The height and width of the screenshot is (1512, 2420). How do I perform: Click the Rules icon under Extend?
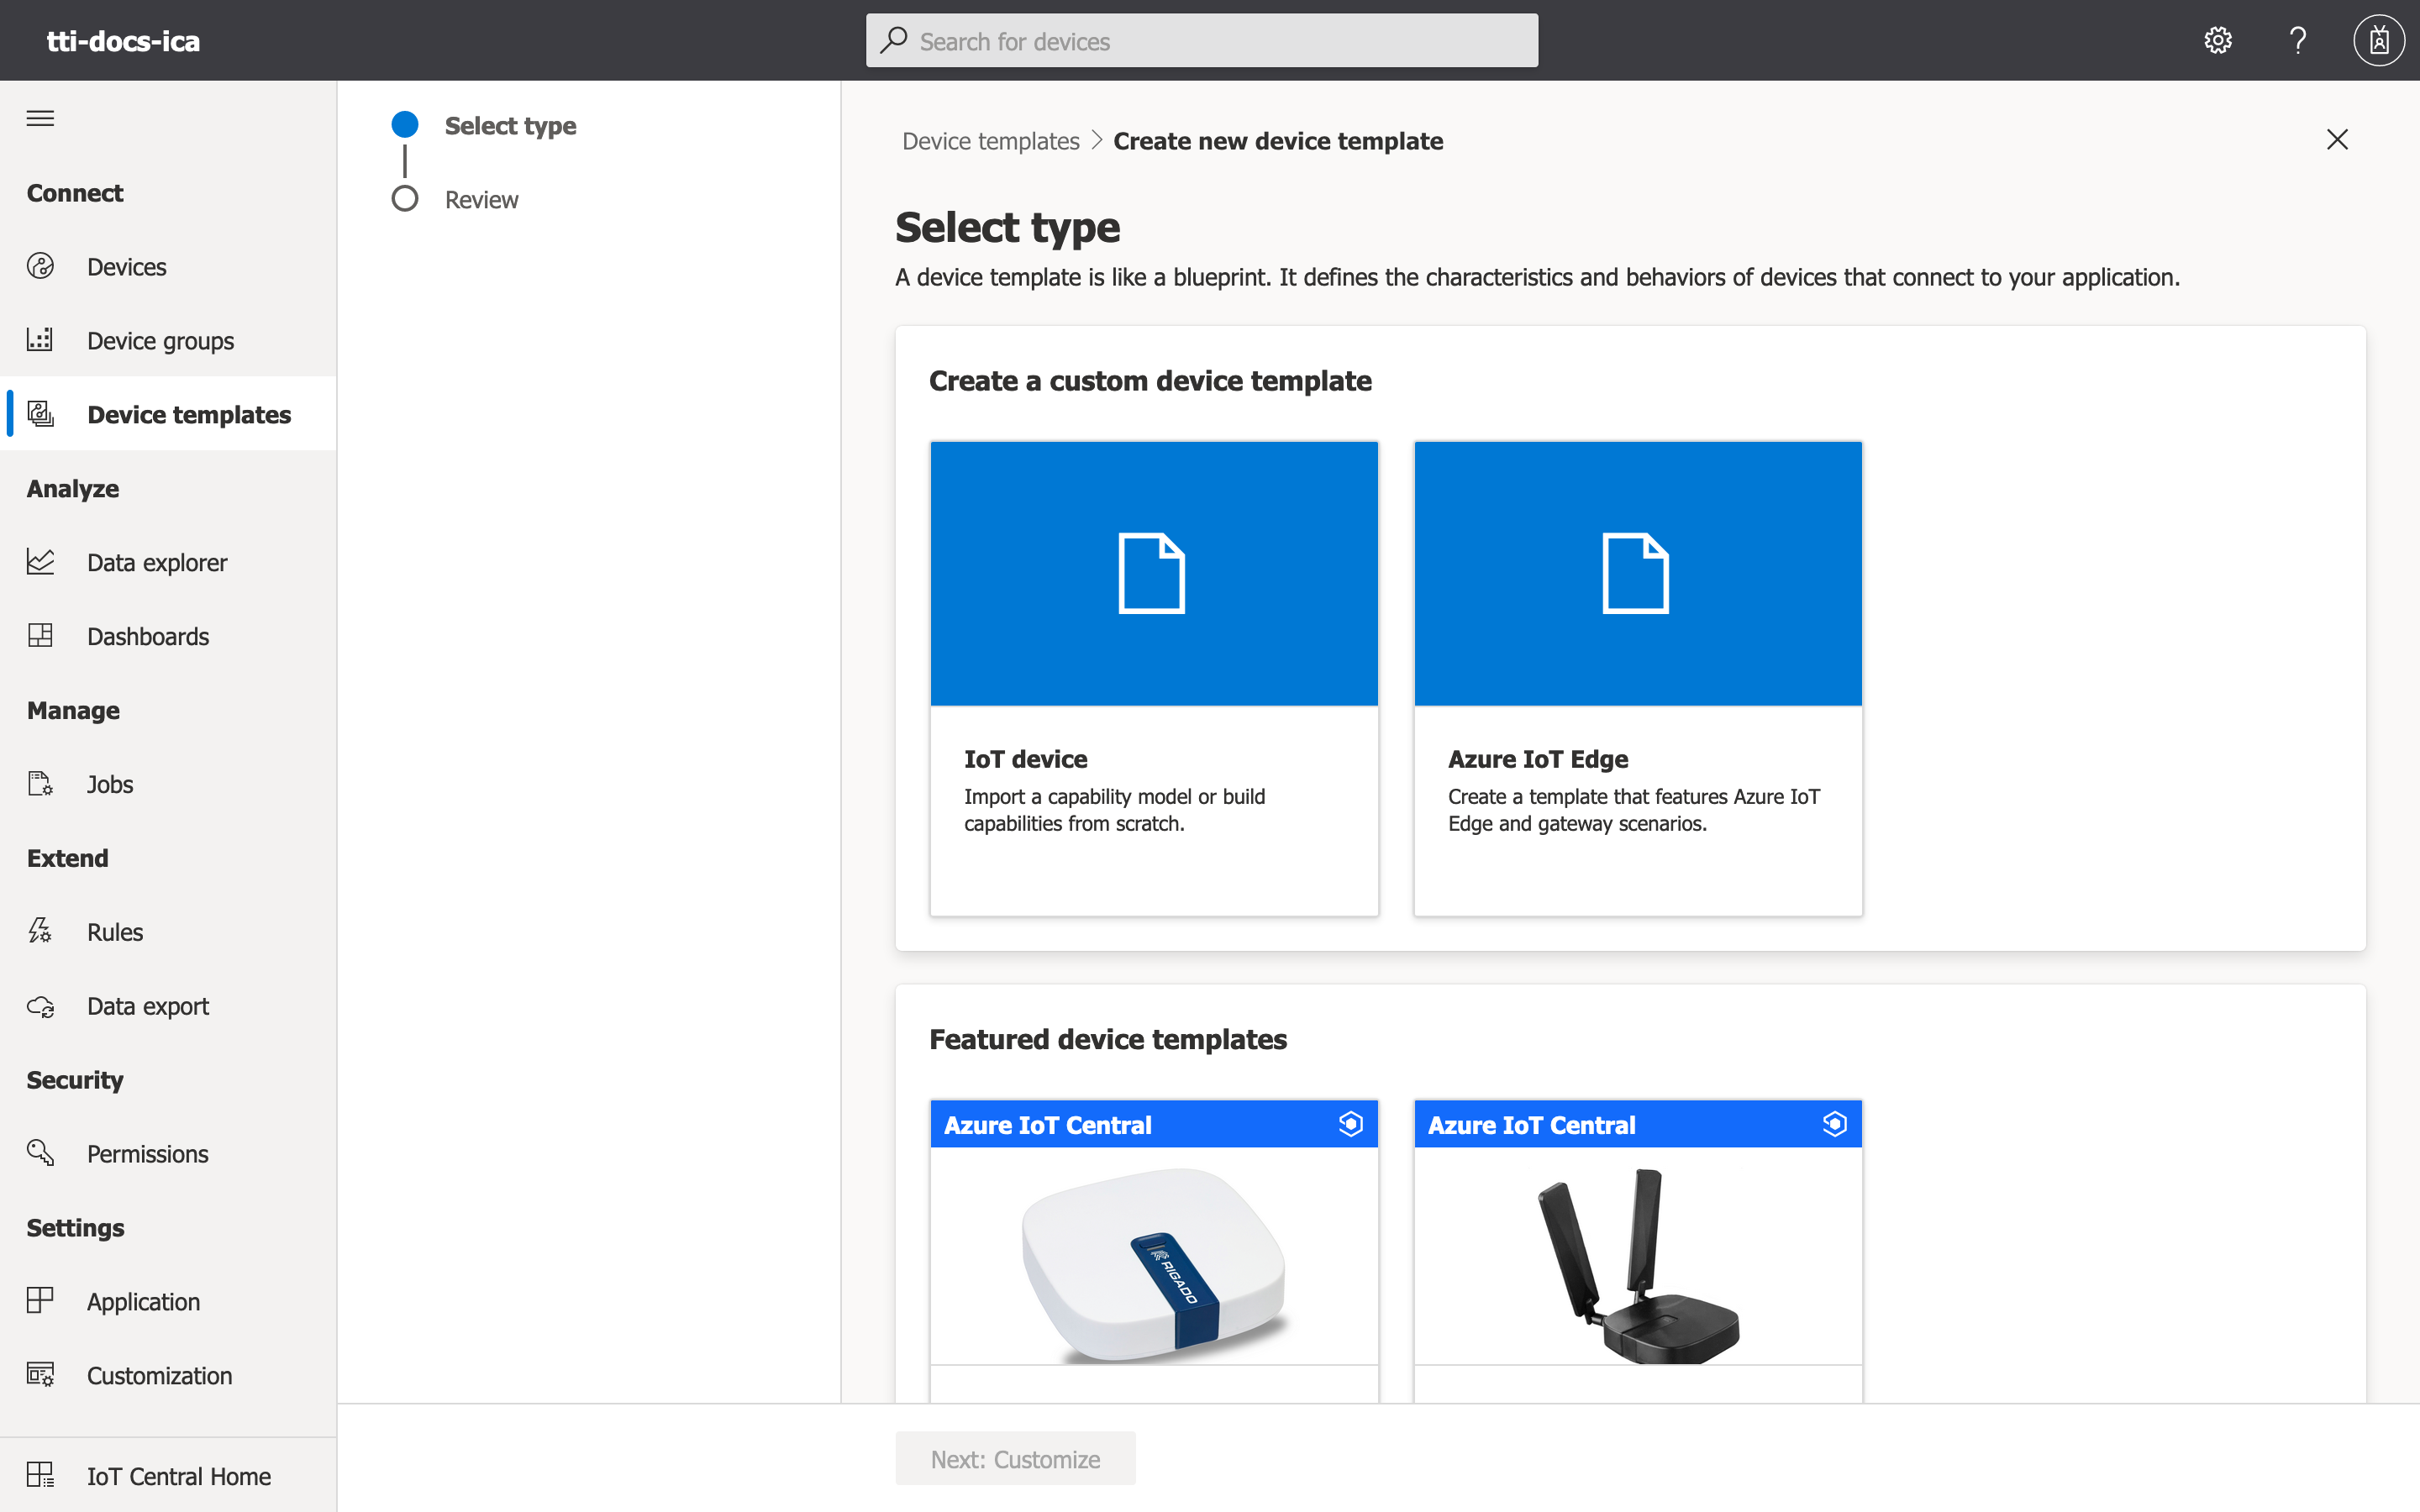40,930
